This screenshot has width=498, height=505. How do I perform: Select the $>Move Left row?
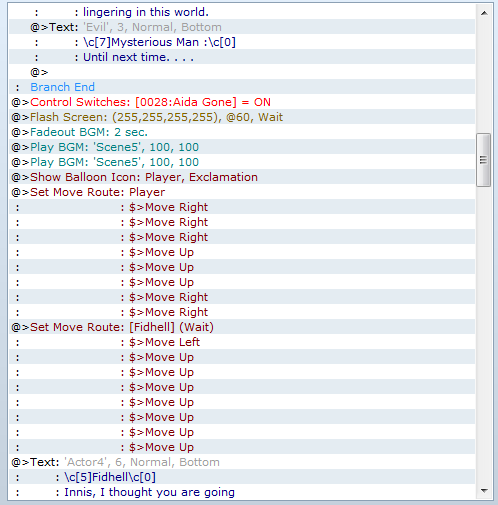click(x=242, y=342)
